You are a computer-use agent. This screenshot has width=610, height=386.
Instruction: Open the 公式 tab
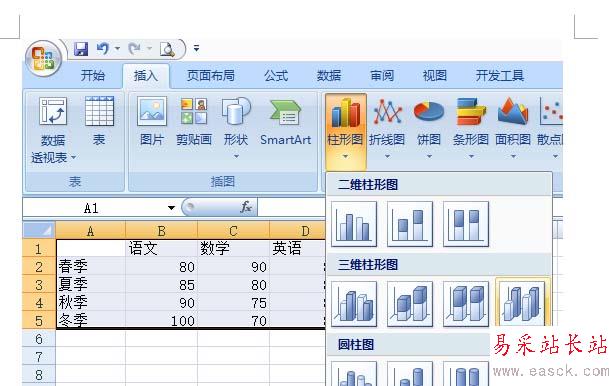click(x=276, y=75)
